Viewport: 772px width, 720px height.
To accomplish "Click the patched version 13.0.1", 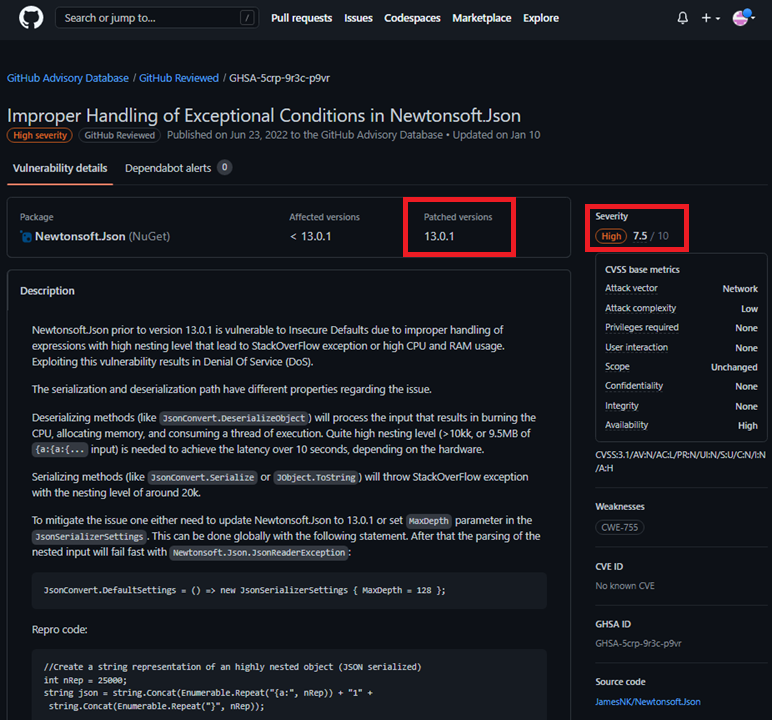I will (x=439, y=236).
